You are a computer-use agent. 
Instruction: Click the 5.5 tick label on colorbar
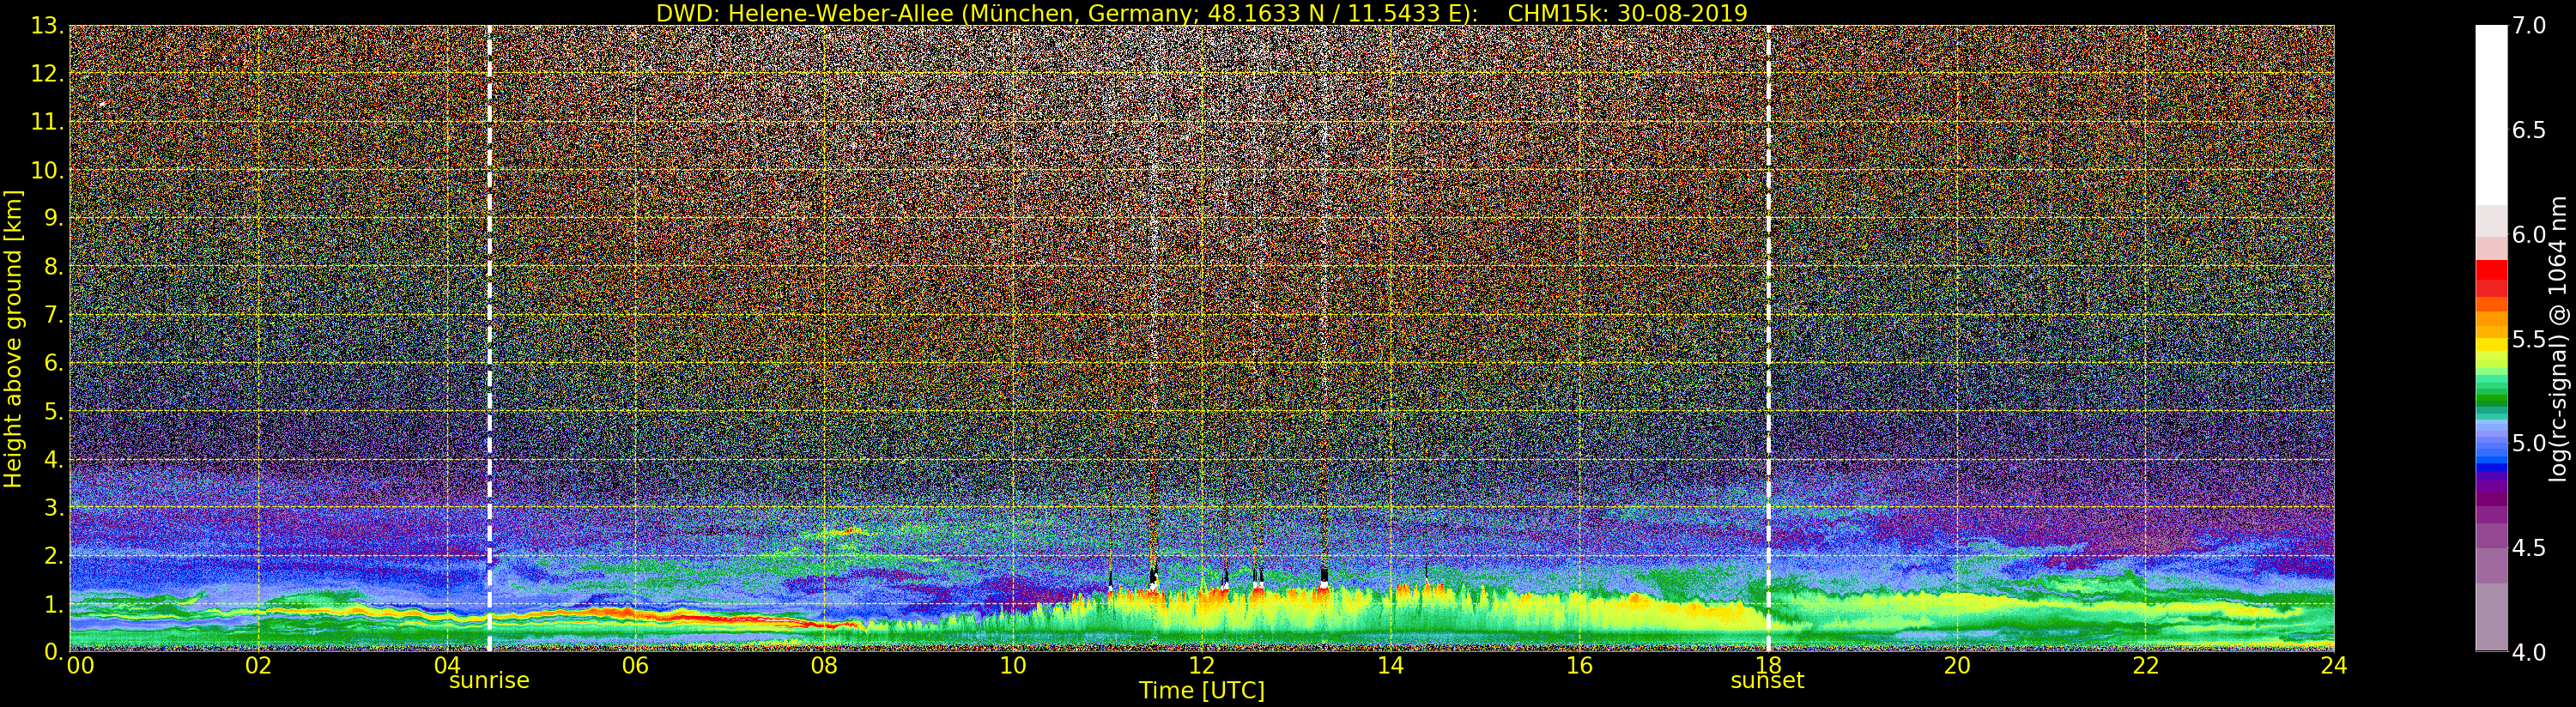click(x=2528, y=339)
